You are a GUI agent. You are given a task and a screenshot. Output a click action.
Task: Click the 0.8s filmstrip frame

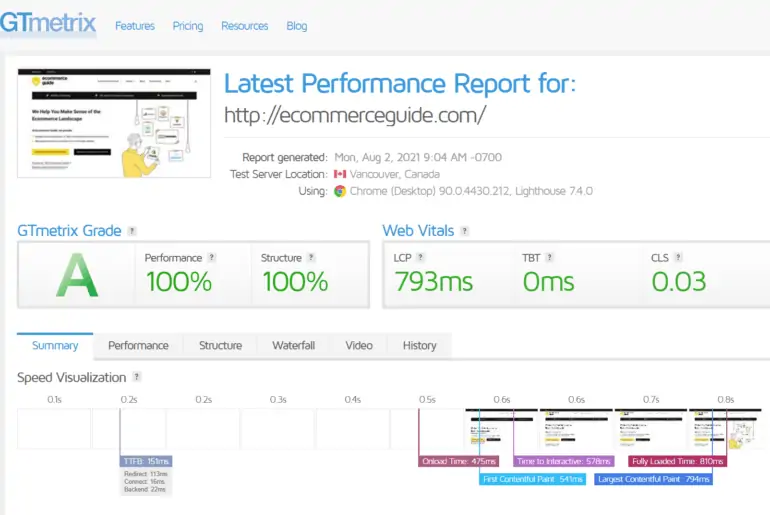click(x=725, y=429)
